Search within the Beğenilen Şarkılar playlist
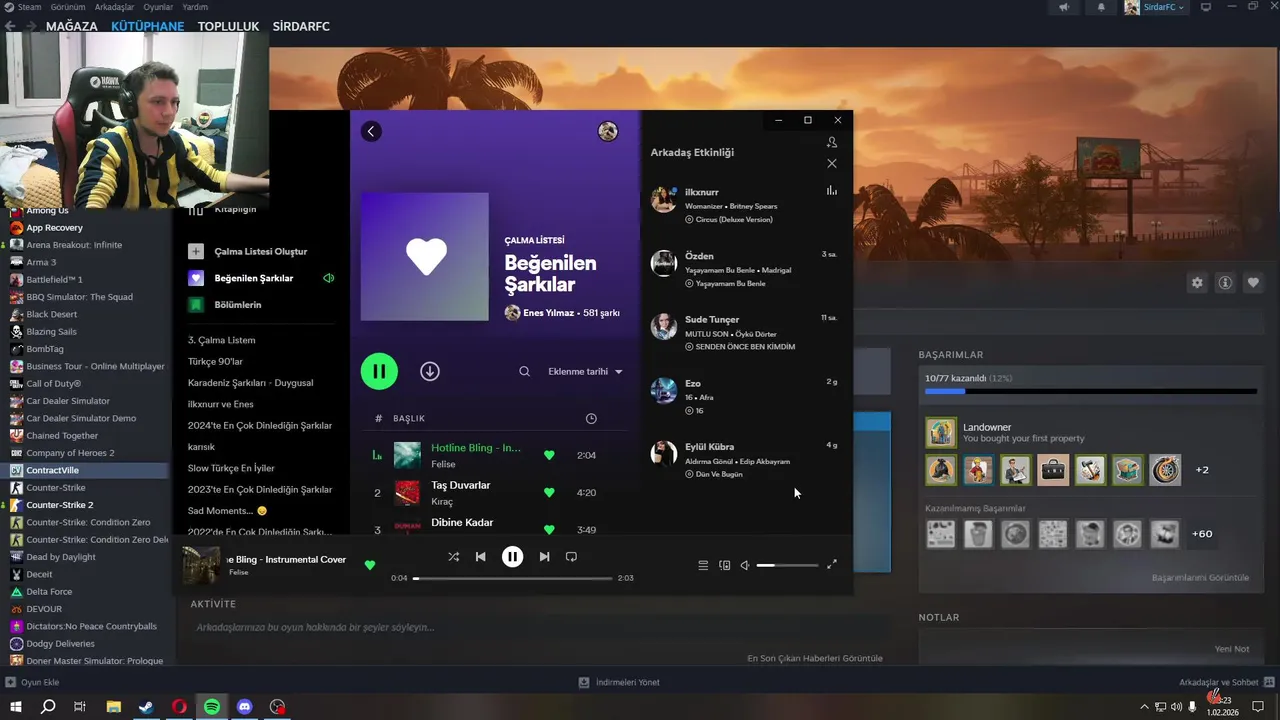 pos(524,371)
